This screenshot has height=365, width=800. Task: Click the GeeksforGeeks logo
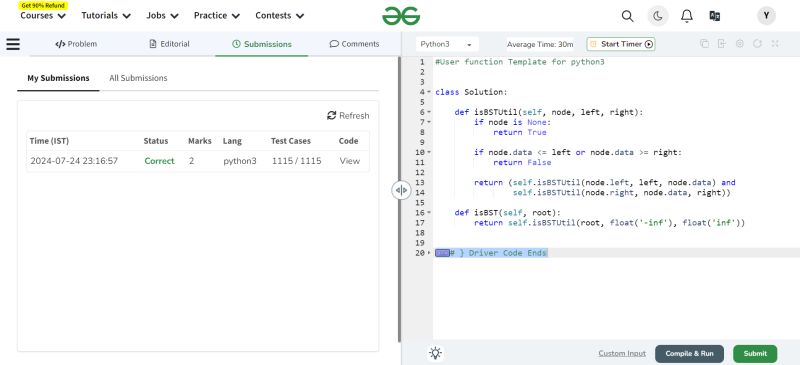pyautogui.click(x=401, y=16)
